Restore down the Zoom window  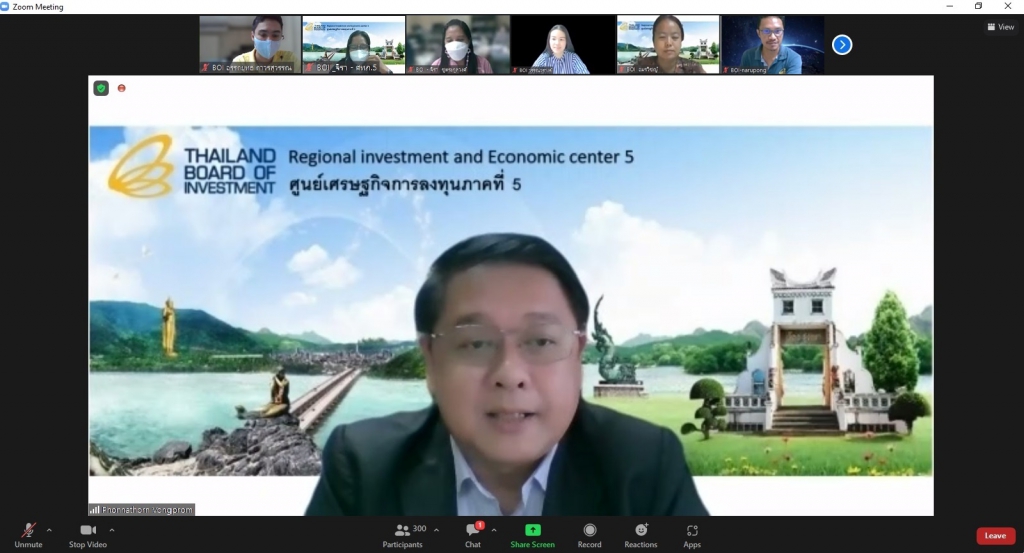pyautogui.click(x=978, y=7)
